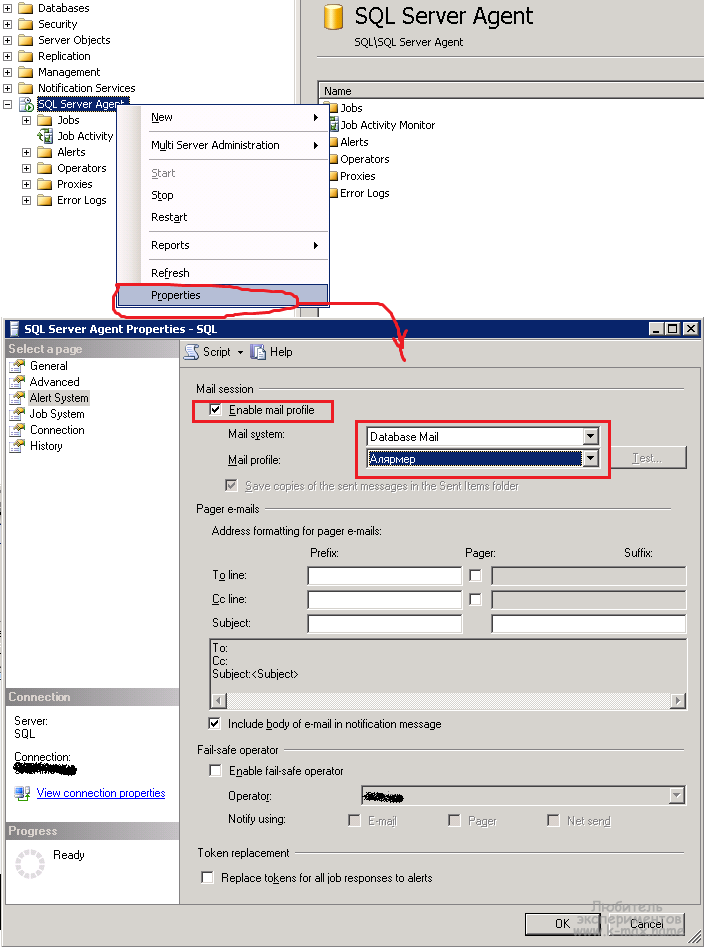The width and height of the screenshot is (704, 948).
Task: Choose Refresh in the context menu
Action: tap(235, 273)
